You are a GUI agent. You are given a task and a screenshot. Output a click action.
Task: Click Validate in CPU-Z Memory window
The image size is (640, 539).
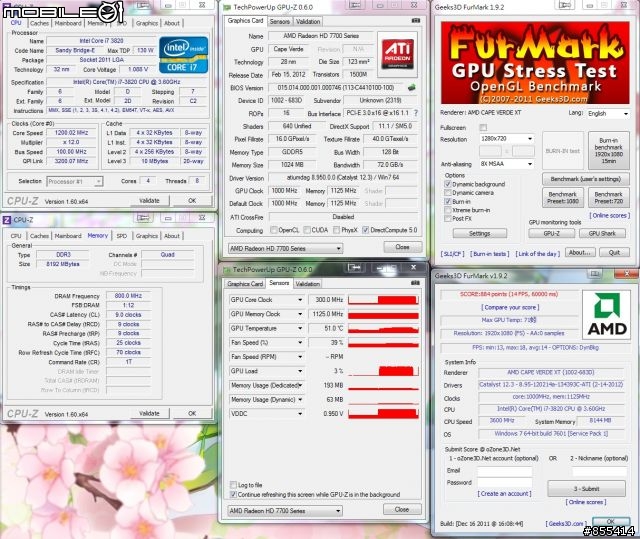pos(149,414)
